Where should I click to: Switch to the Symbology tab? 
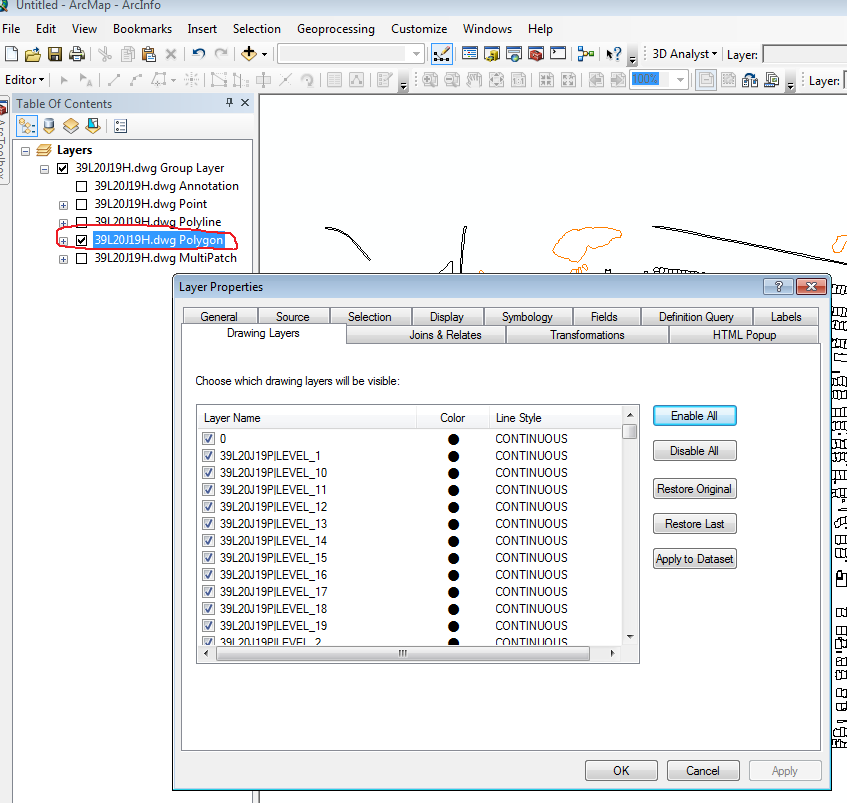(x=527, y=317)
